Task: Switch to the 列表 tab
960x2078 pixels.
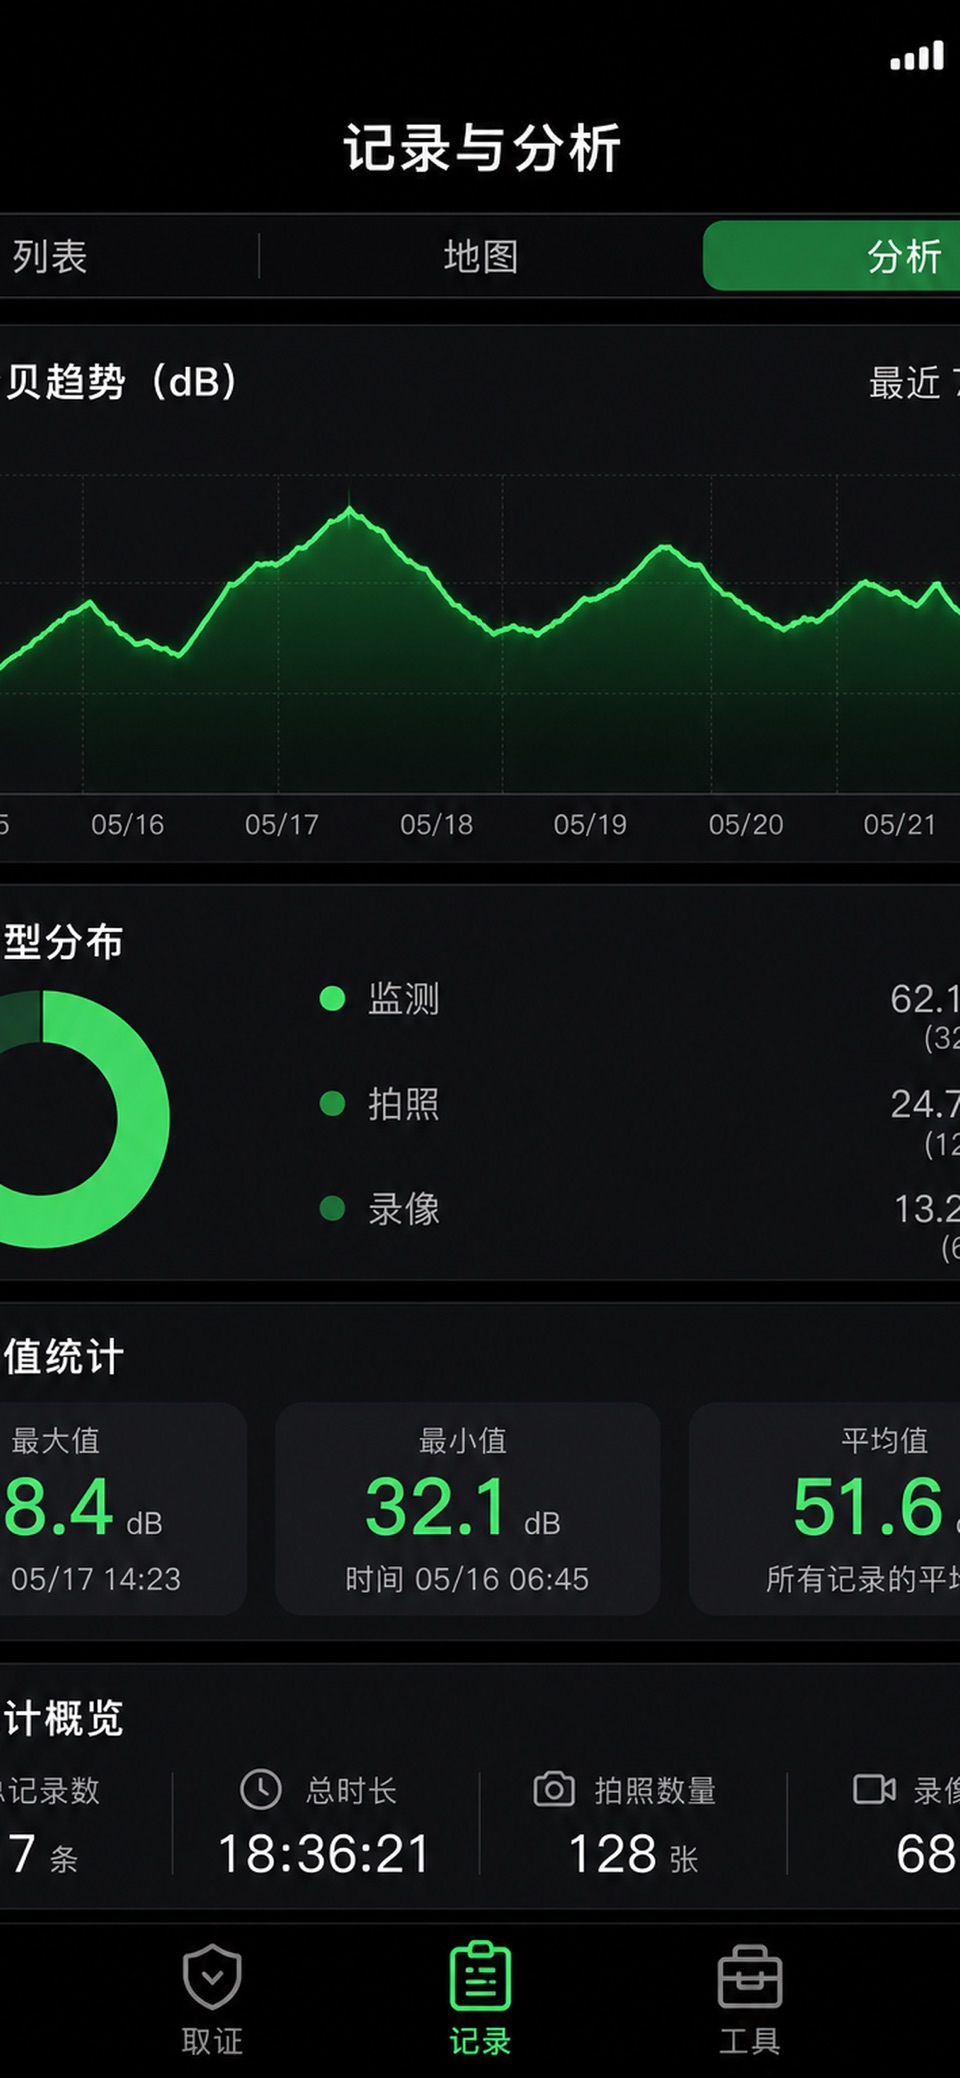Action: 50,256
